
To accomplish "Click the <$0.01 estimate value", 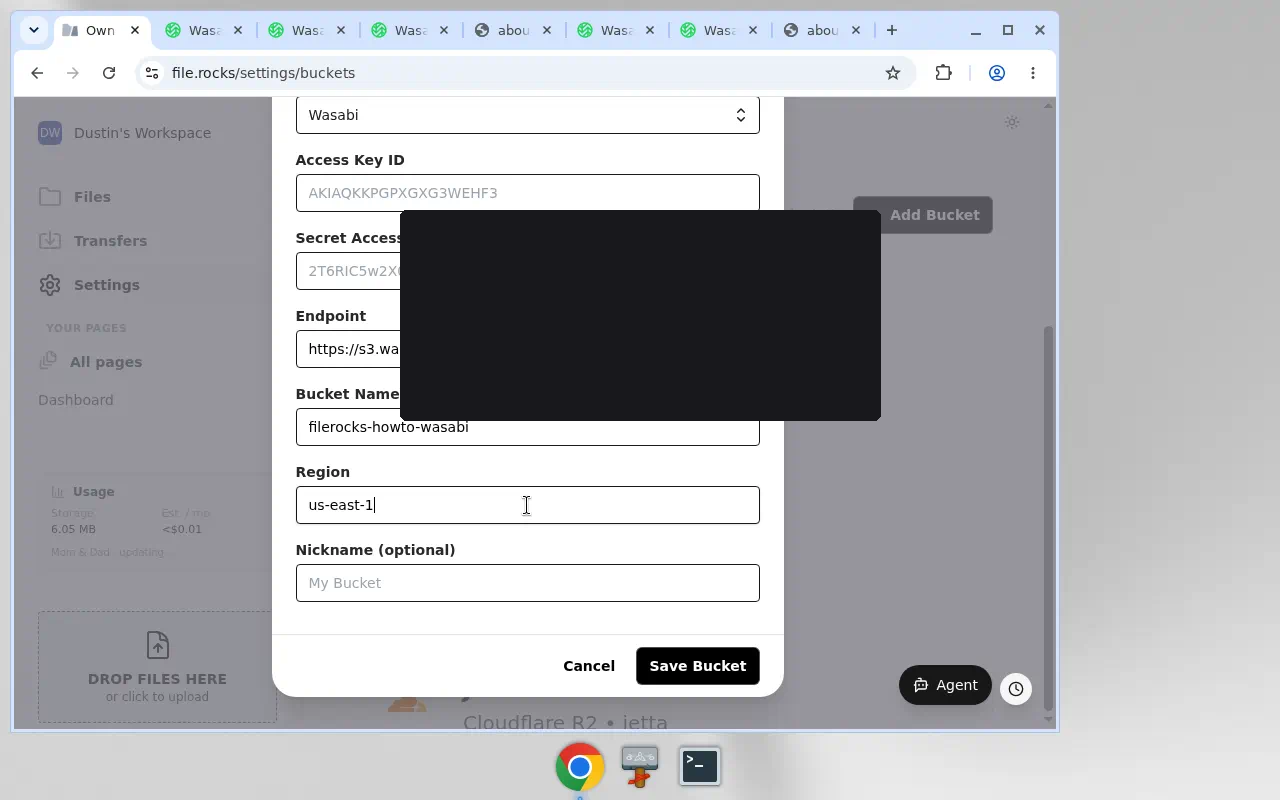I will [182, 529].
